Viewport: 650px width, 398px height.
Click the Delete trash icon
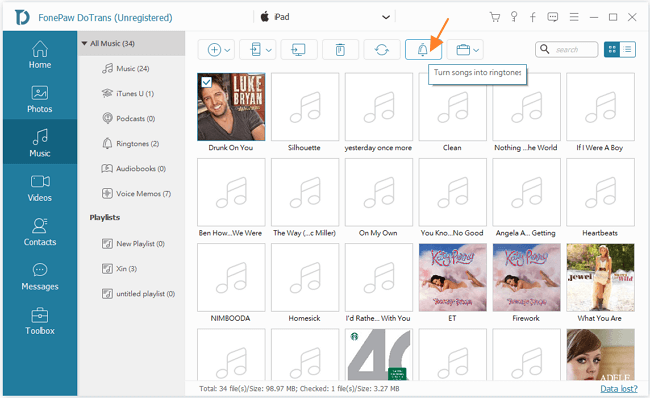(x=340, y=50)
